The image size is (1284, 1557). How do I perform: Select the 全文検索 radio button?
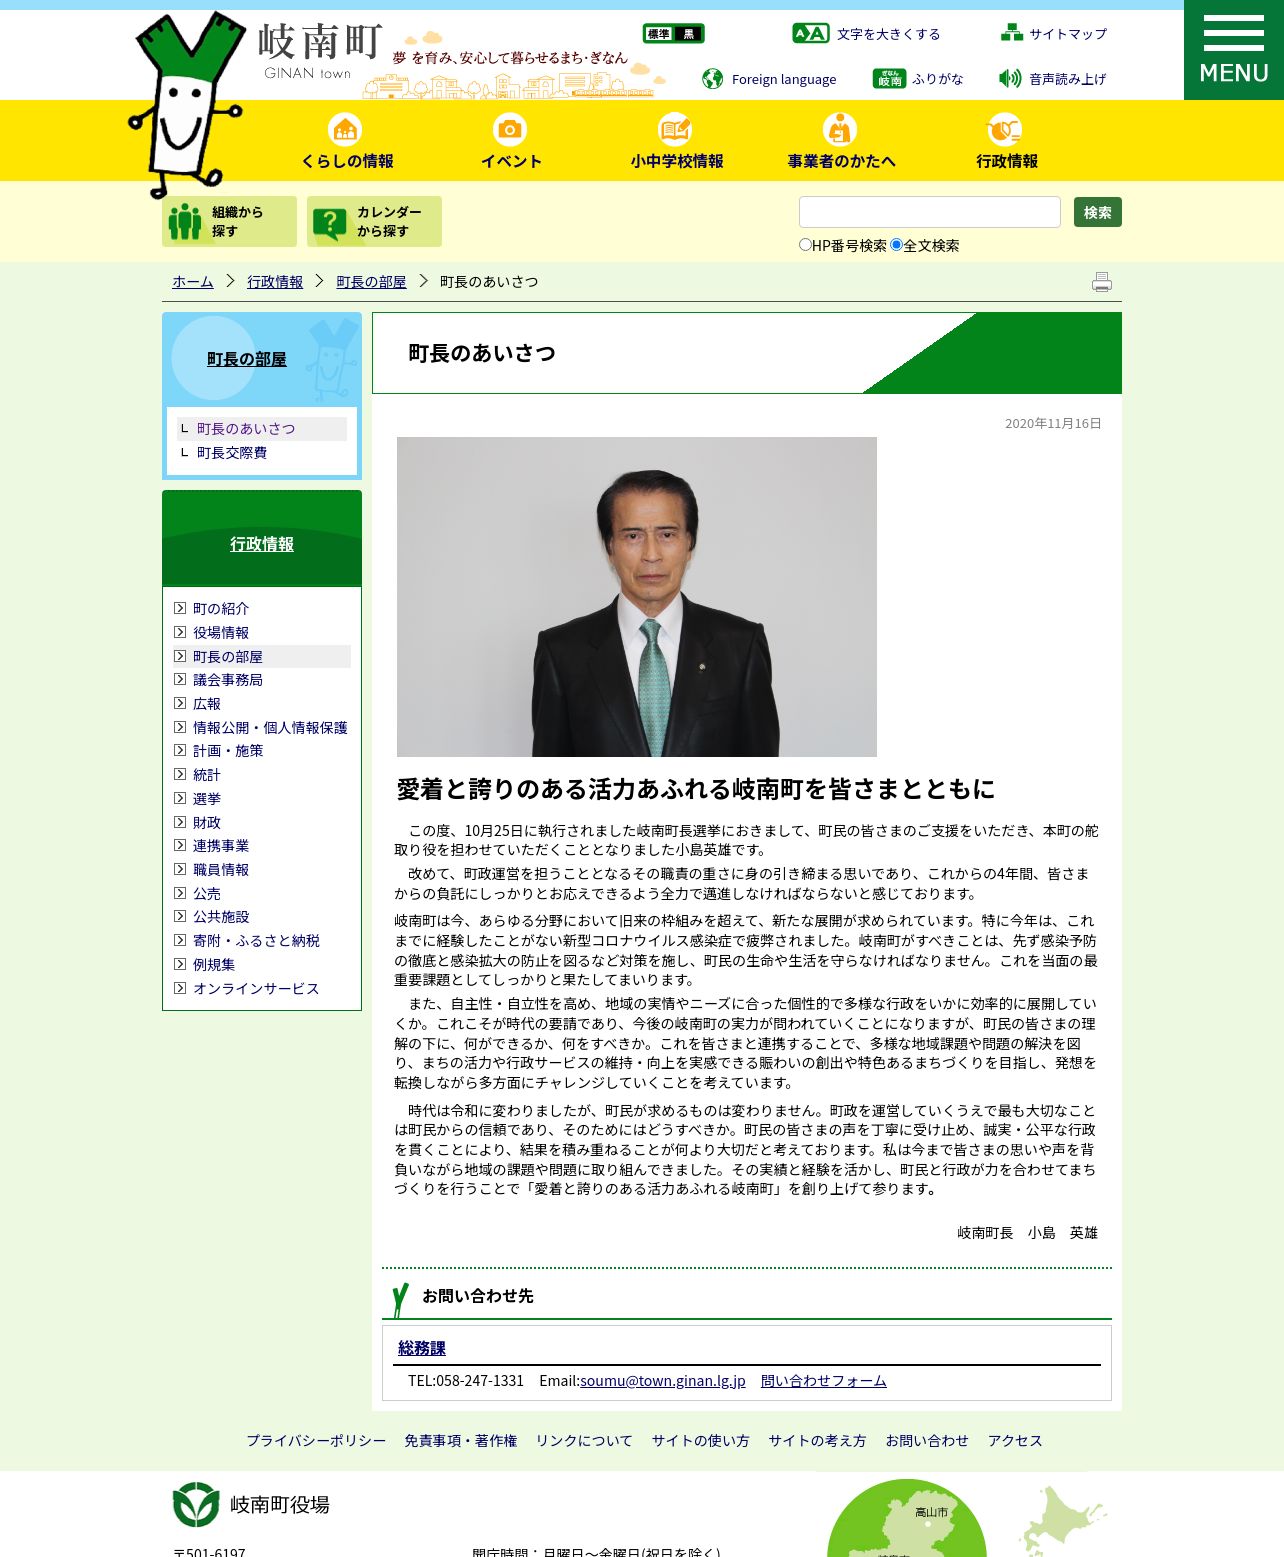coord(896,244)
